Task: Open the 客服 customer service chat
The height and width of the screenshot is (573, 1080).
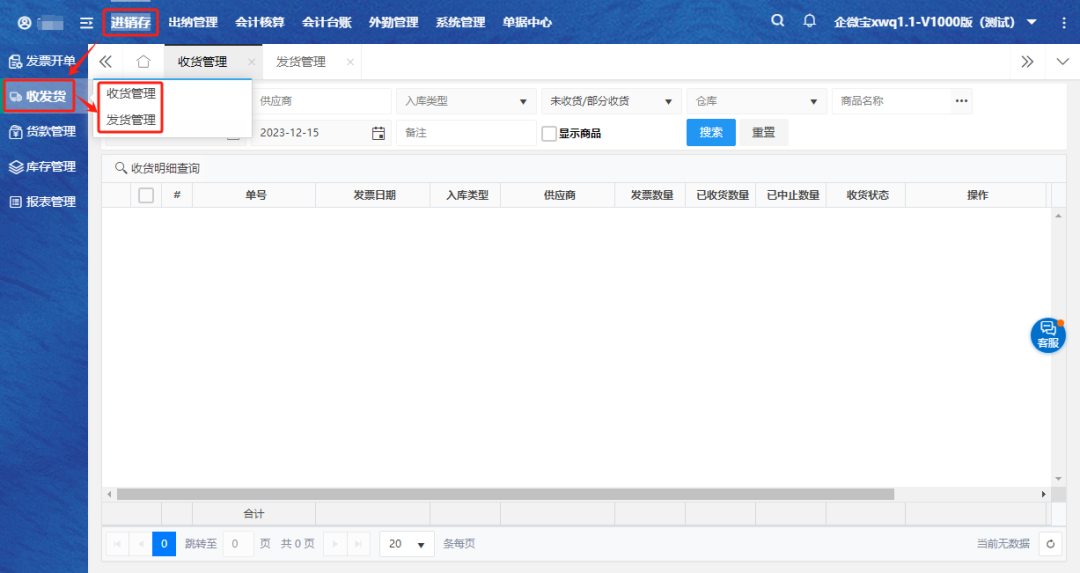Action: pyautogui.click(x=1047, y=335)
